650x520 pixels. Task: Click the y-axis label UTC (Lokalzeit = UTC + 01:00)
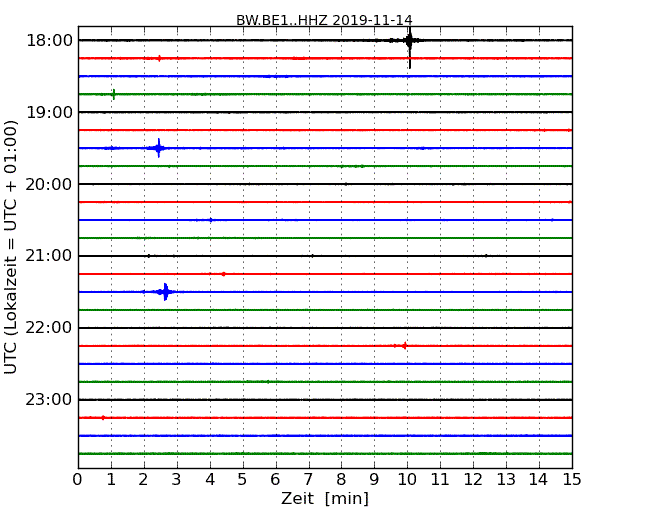pyautogui.click(x=11, y=247)
